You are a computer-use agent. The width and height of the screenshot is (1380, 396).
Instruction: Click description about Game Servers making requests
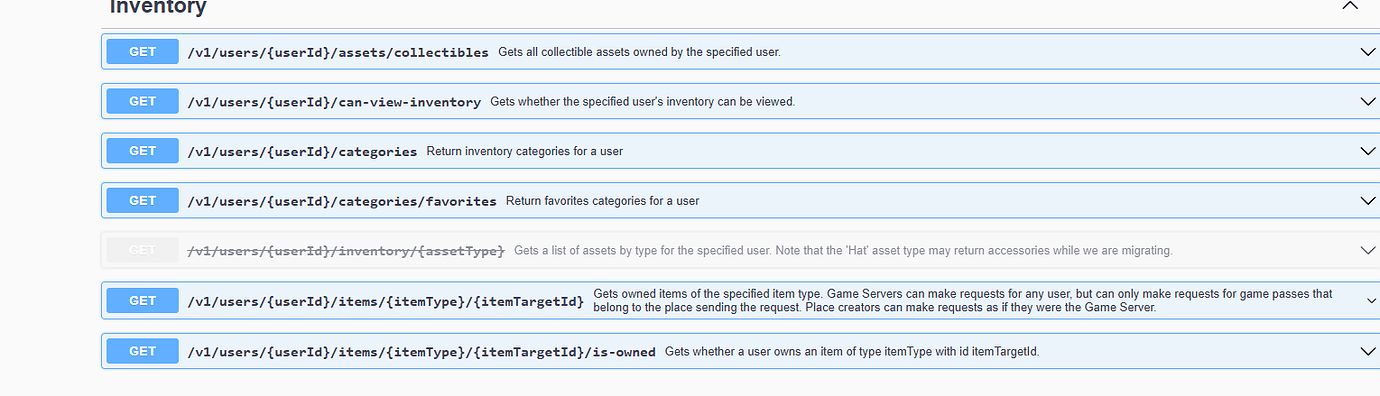(963, 301)
